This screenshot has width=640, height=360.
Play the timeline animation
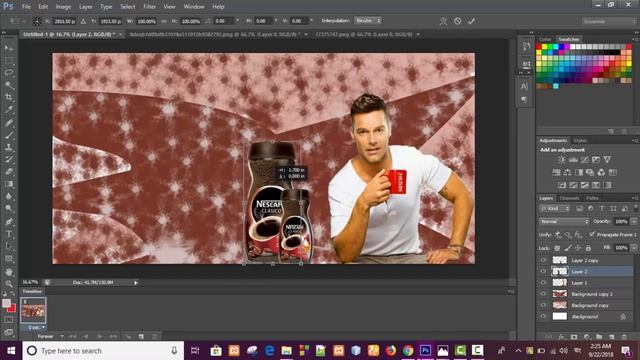point(99,336)
